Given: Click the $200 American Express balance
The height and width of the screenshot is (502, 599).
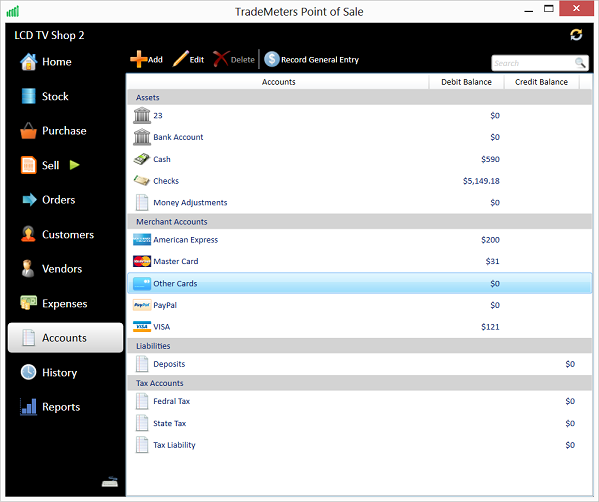Looking at the screenshot, I should (x=490, y=240).
